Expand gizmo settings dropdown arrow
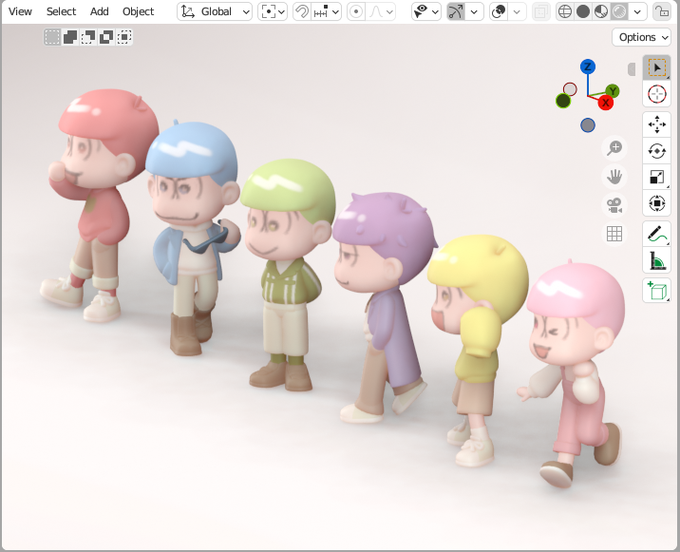Screen dimensions: 680x552 coord(474,12)
